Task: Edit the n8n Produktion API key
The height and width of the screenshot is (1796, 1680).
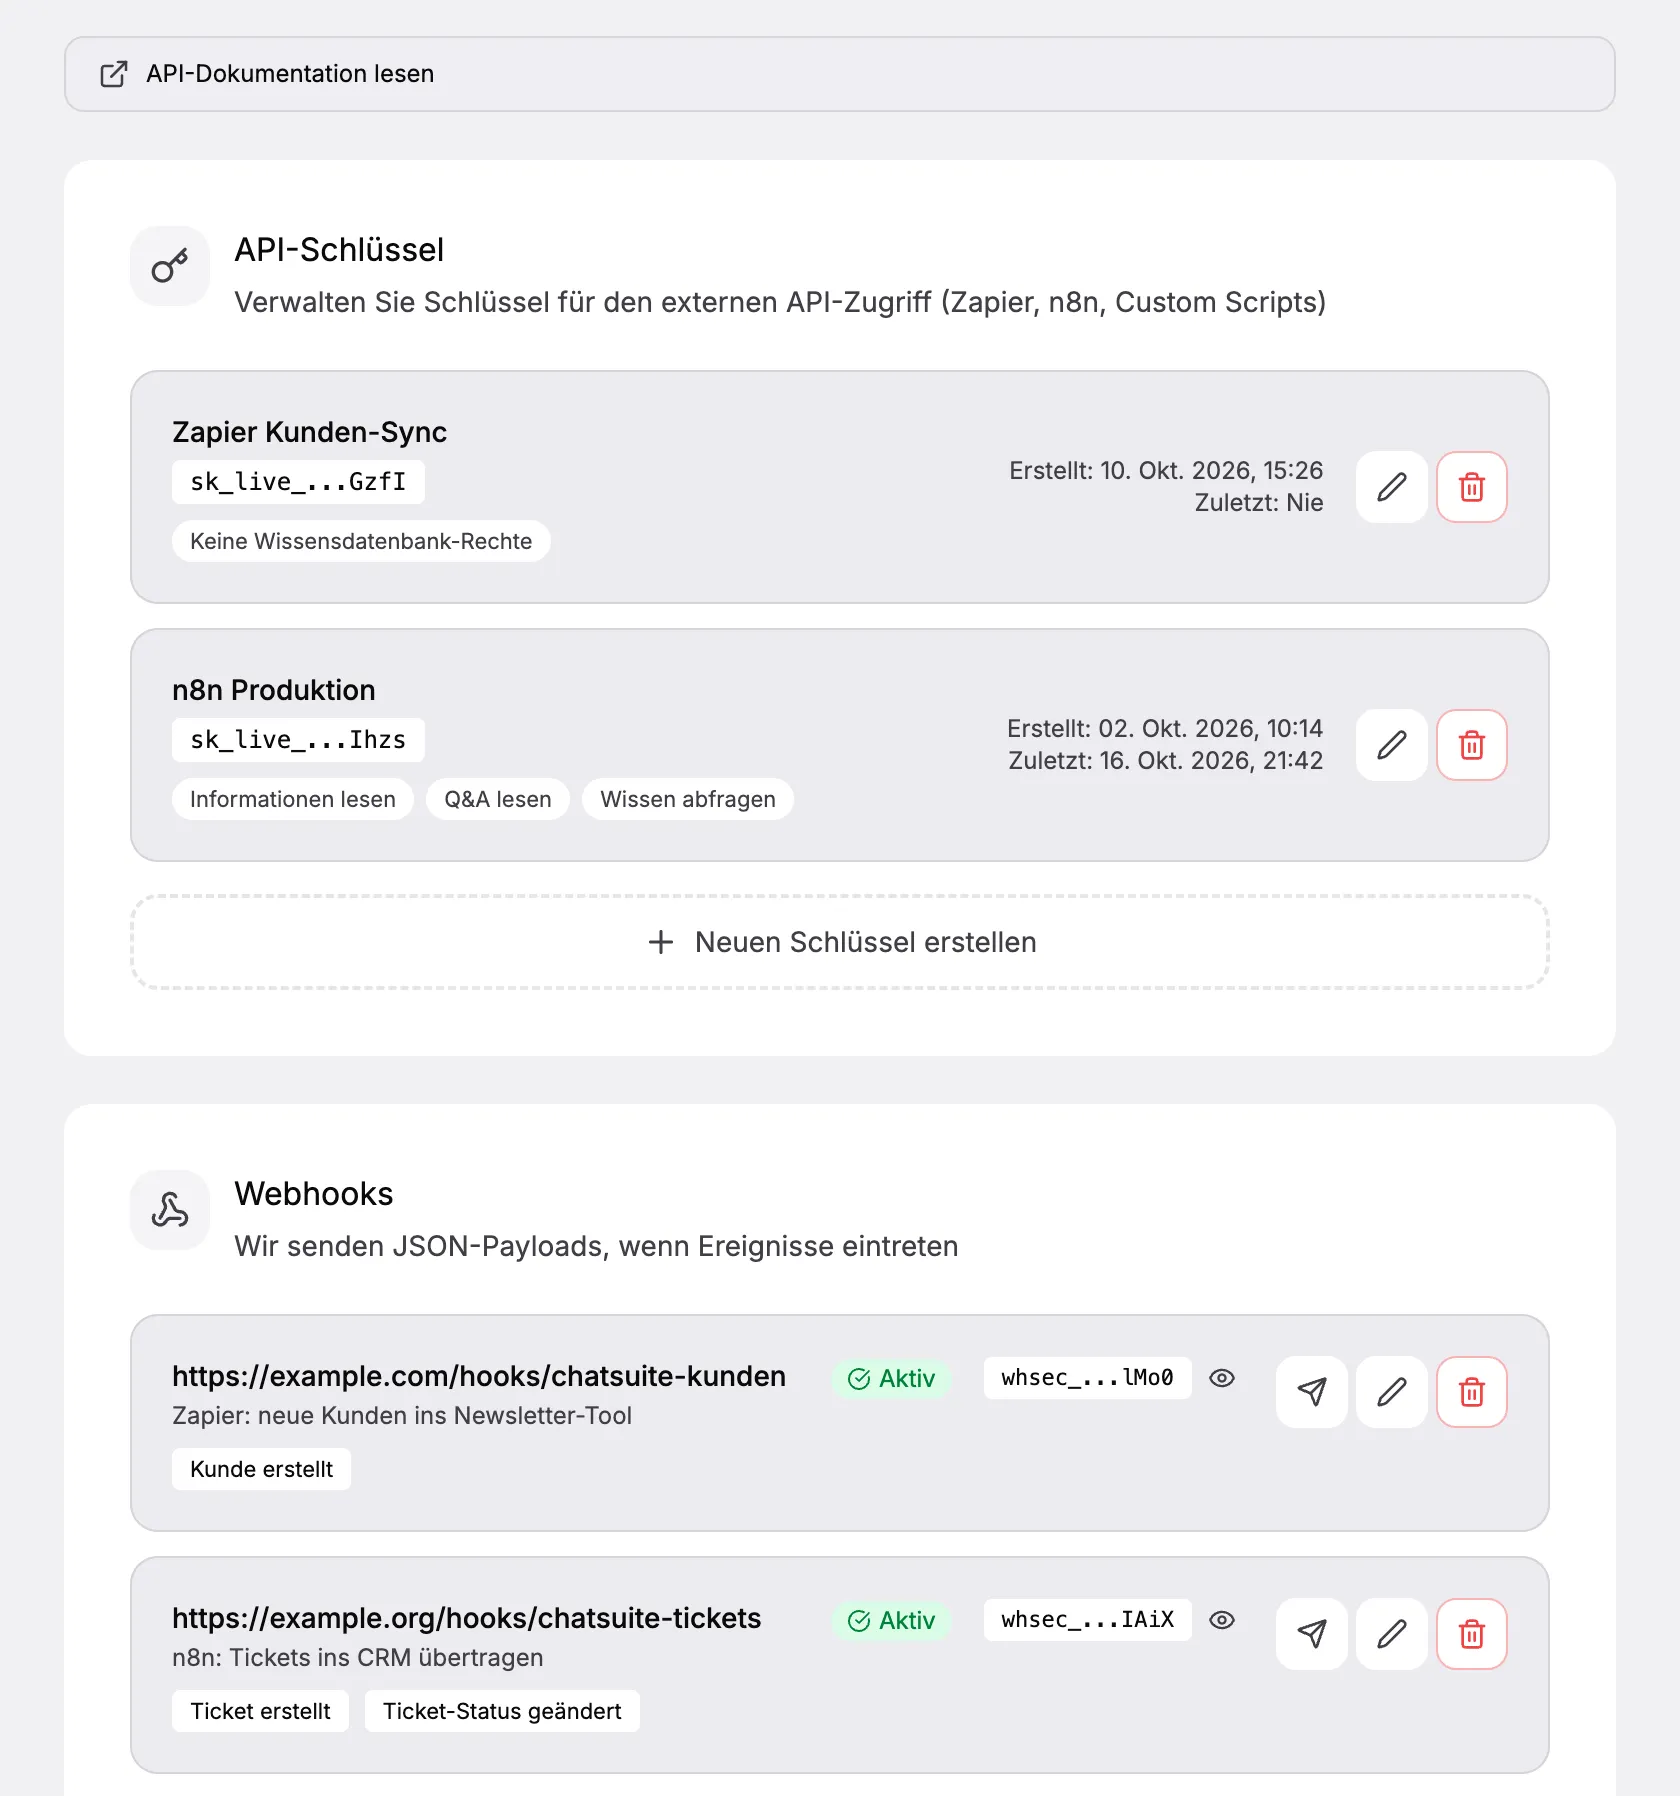Action: (x=1391, y=745)
